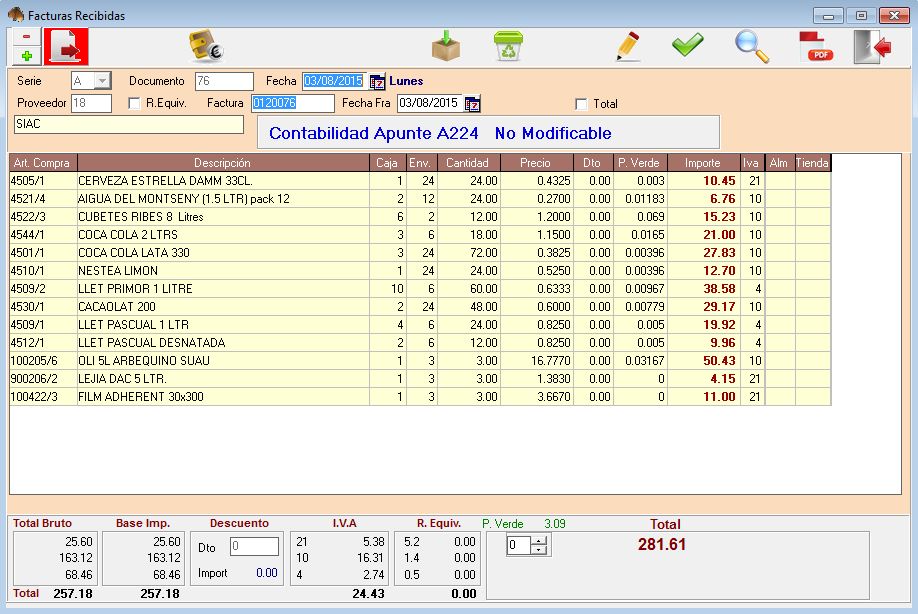Click the payment euro coin icon

207,46
